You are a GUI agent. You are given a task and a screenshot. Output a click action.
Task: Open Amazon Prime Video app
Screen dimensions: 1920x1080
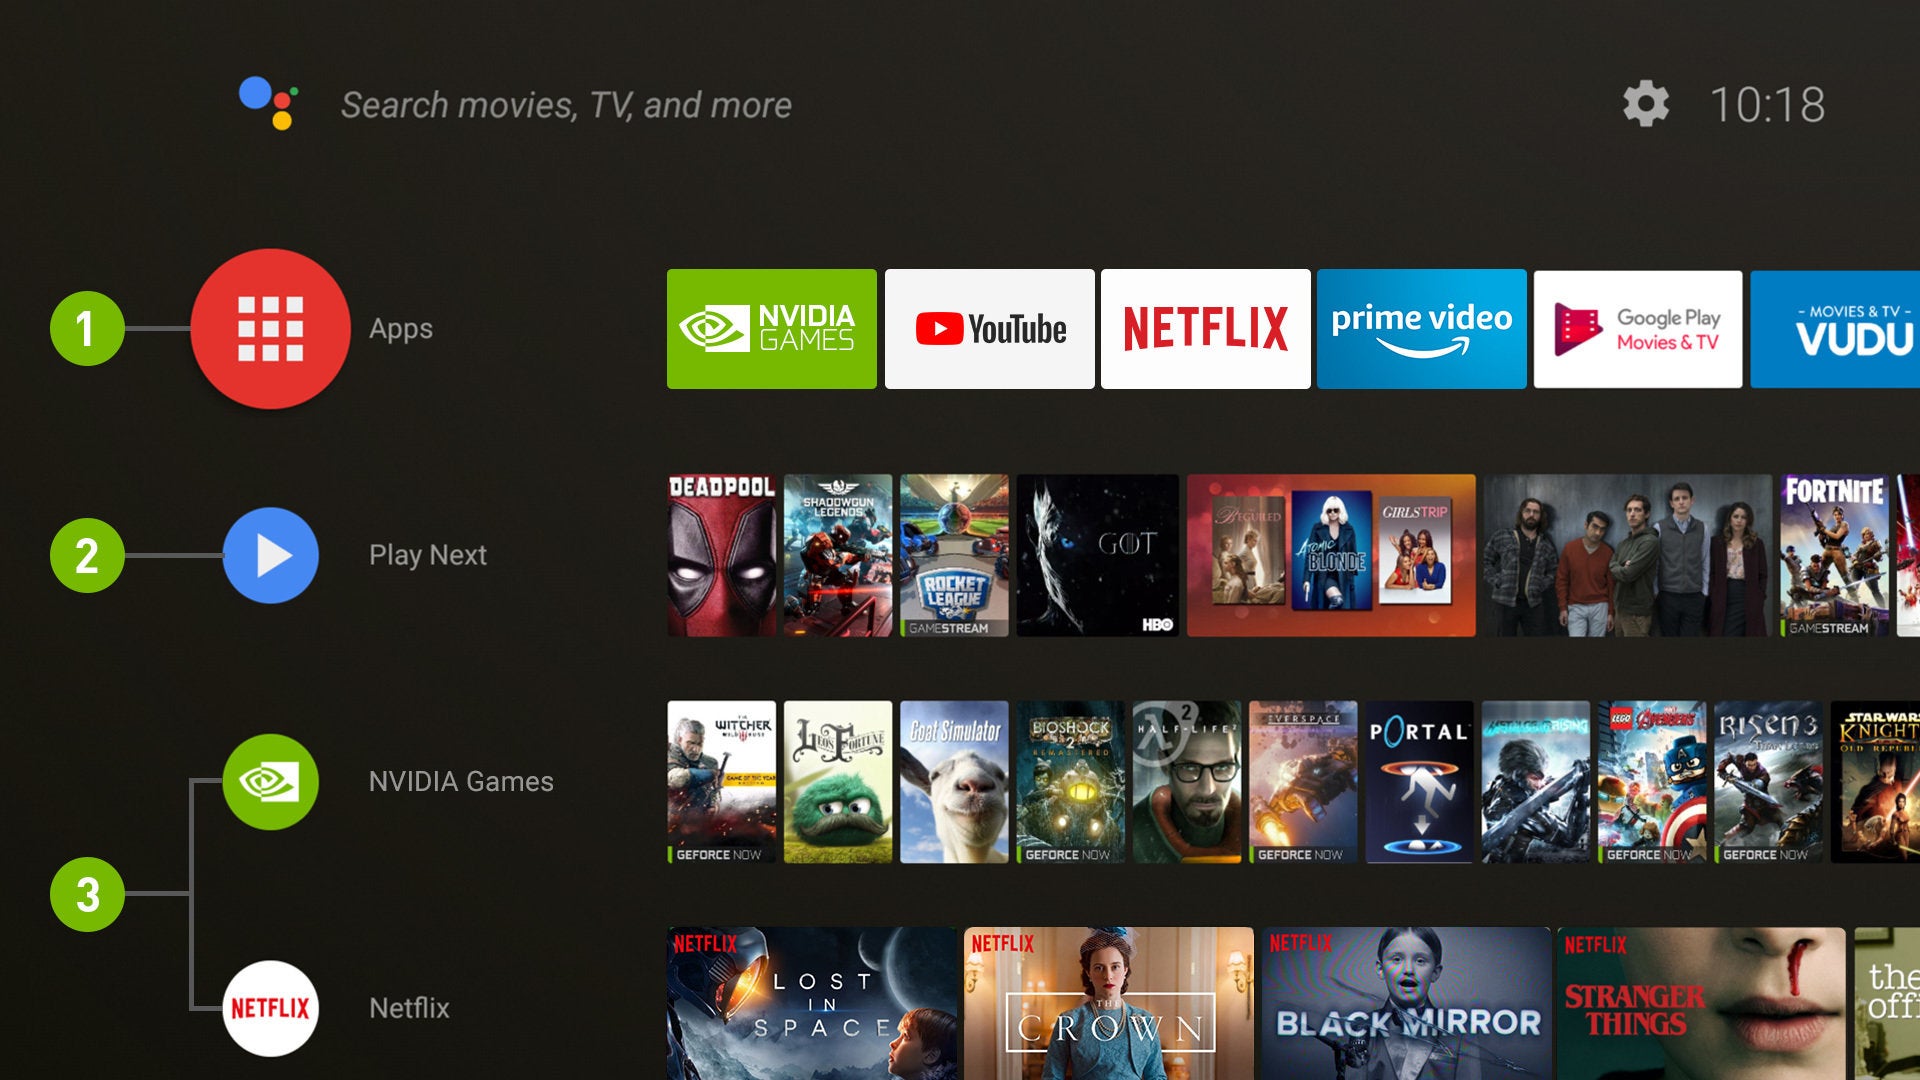[1422, 328]
